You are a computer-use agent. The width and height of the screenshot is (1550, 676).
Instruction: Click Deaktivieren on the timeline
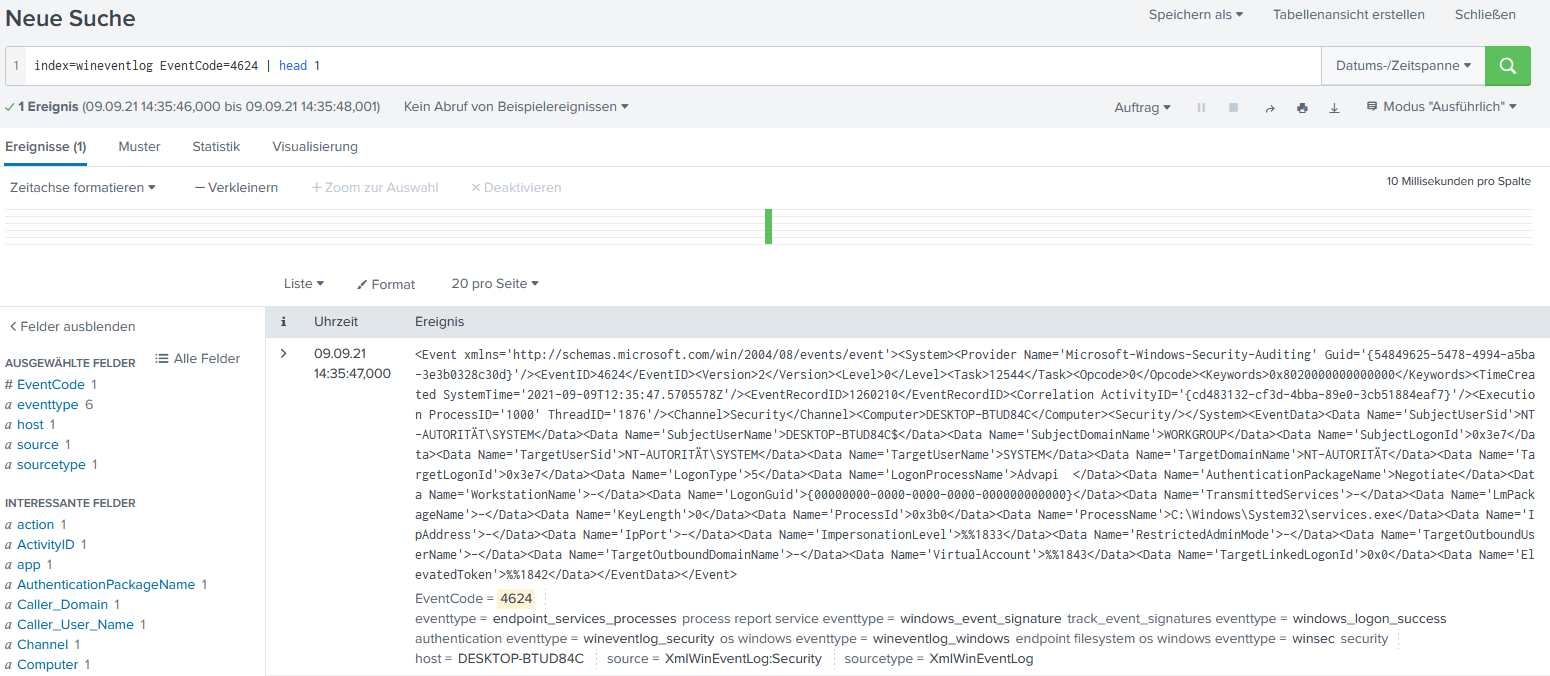(x=516, y=187)
